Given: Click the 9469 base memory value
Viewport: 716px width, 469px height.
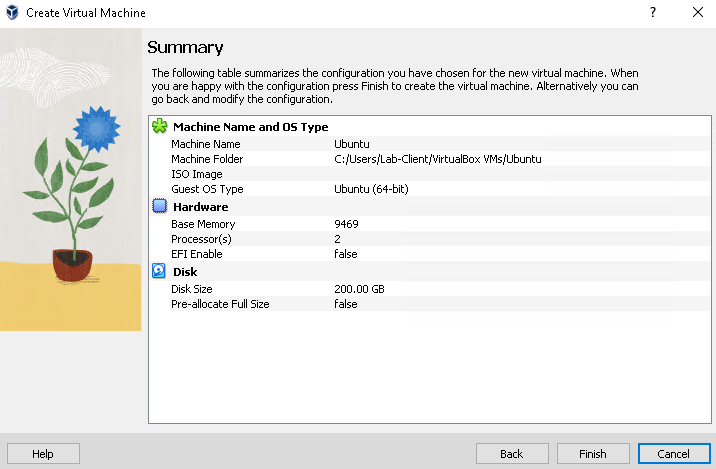Looking at the screenshot, I should (x=346, y=224).
